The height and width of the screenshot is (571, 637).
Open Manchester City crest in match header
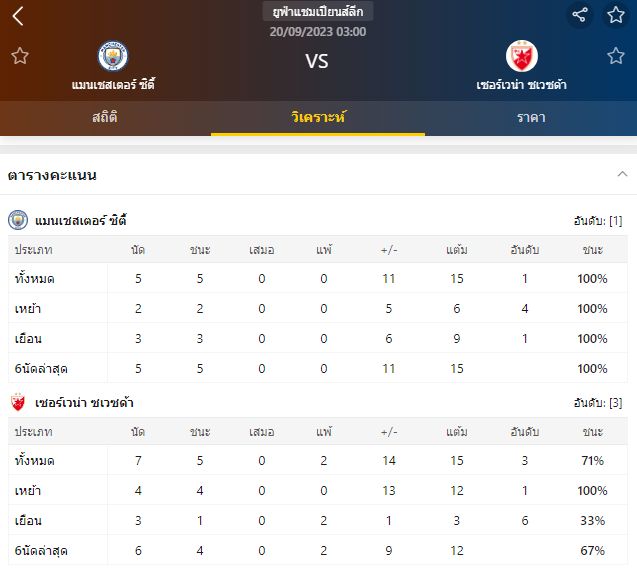113,56
